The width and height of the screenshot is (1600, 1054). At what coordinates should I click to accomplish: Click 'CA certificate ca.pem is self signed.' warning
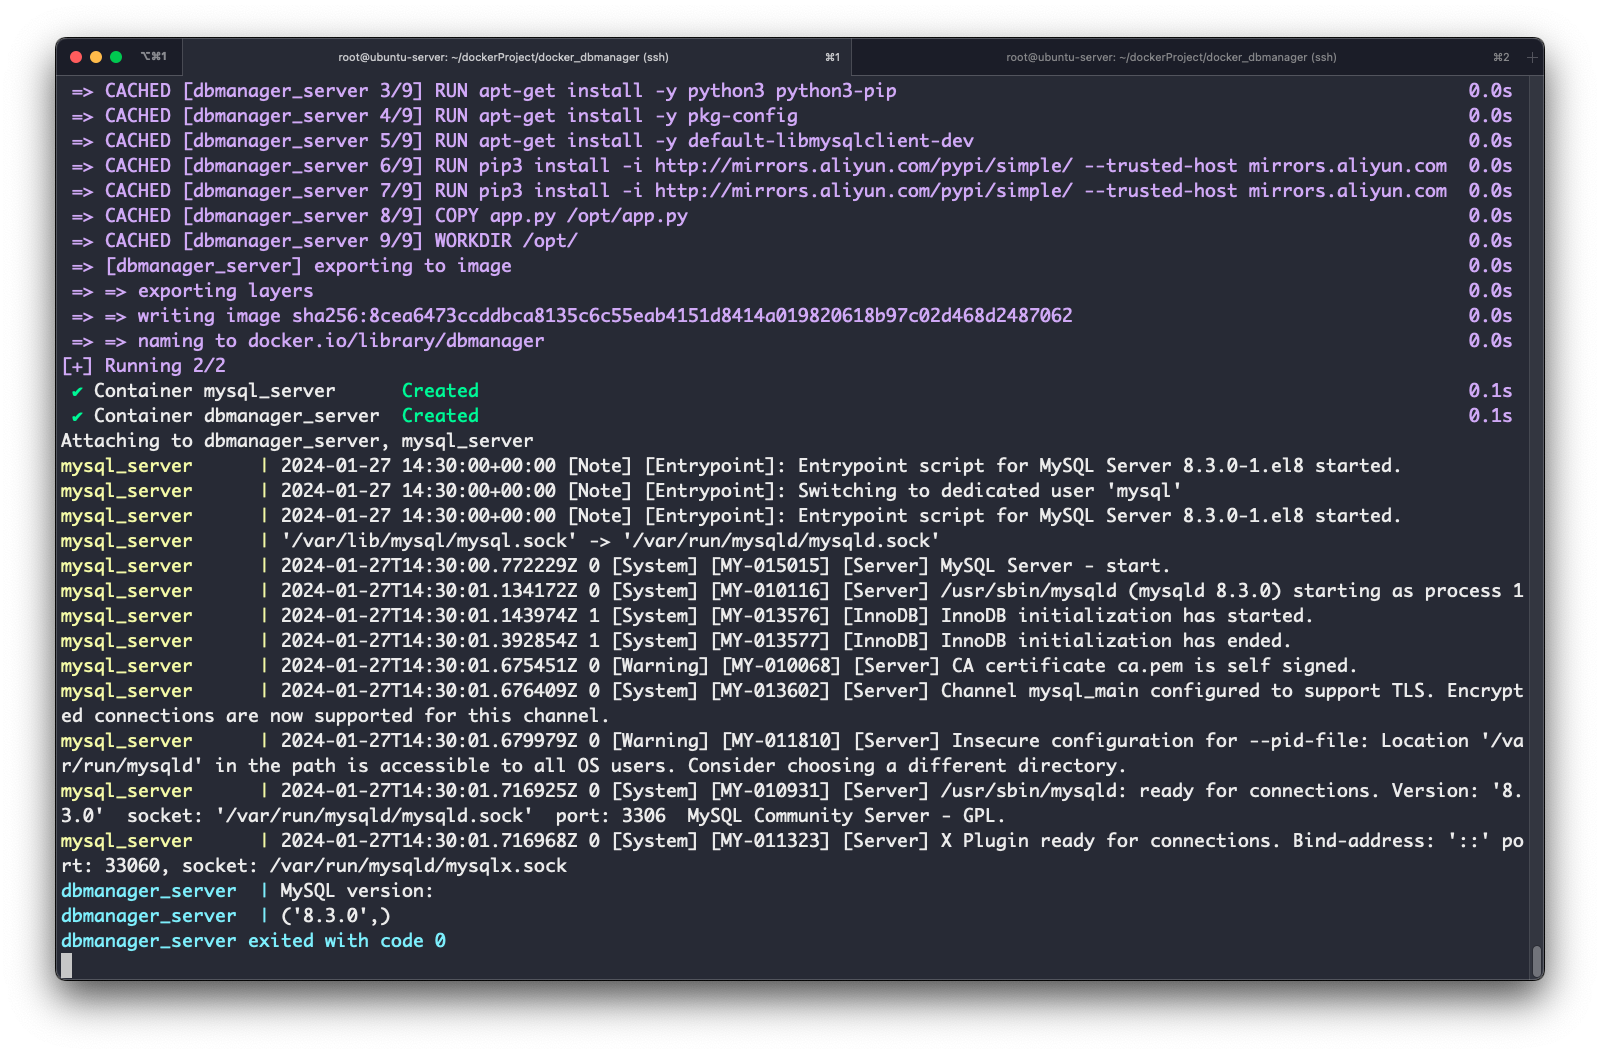click(1154, 666)
